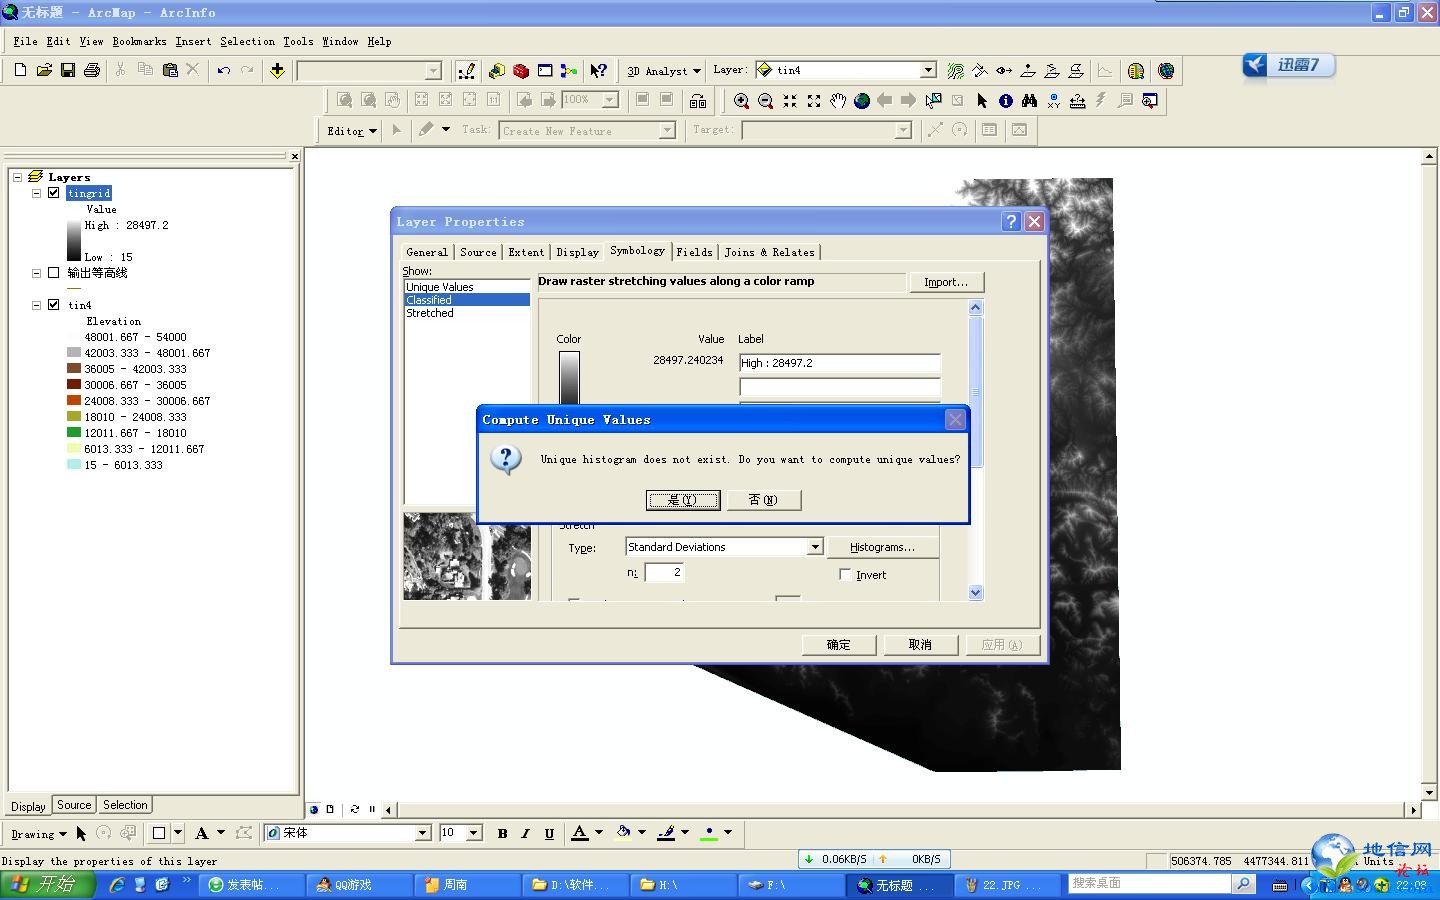Click the Print icon

click(x=92, y=70)
